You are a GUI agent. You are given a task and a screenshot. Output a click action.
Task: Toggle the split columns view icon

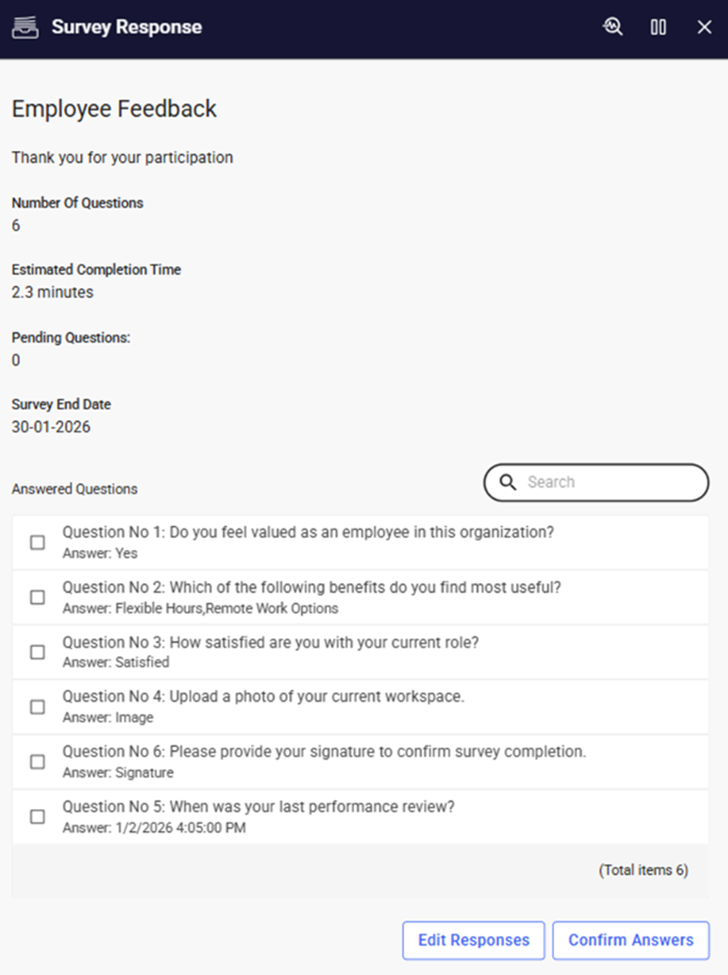click(658, 27)
